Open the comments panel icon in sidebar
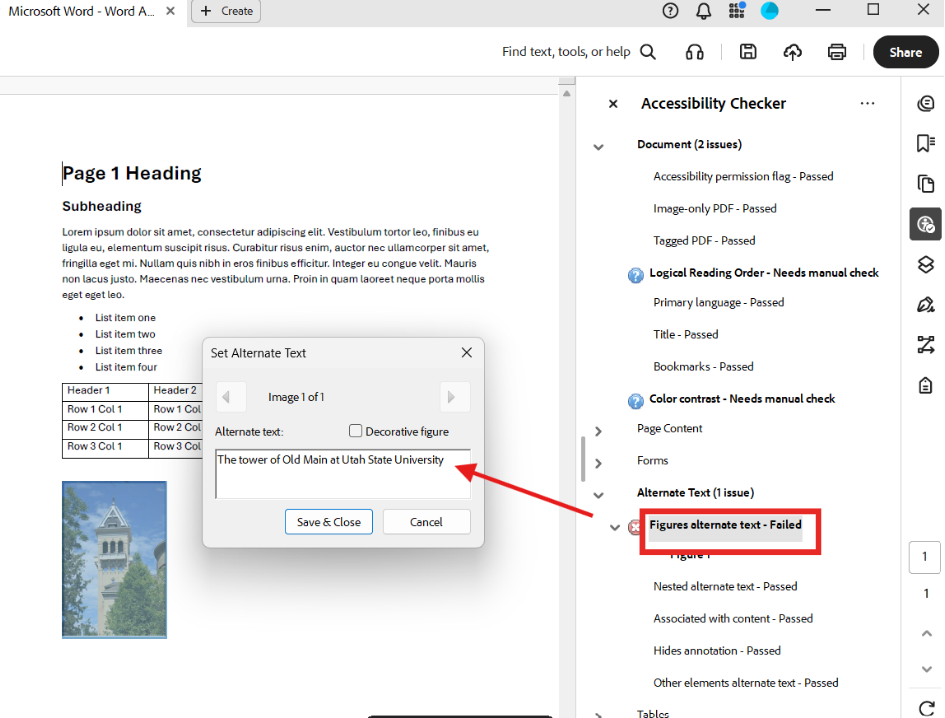The image size is (945, 718). tap(926, 104)
